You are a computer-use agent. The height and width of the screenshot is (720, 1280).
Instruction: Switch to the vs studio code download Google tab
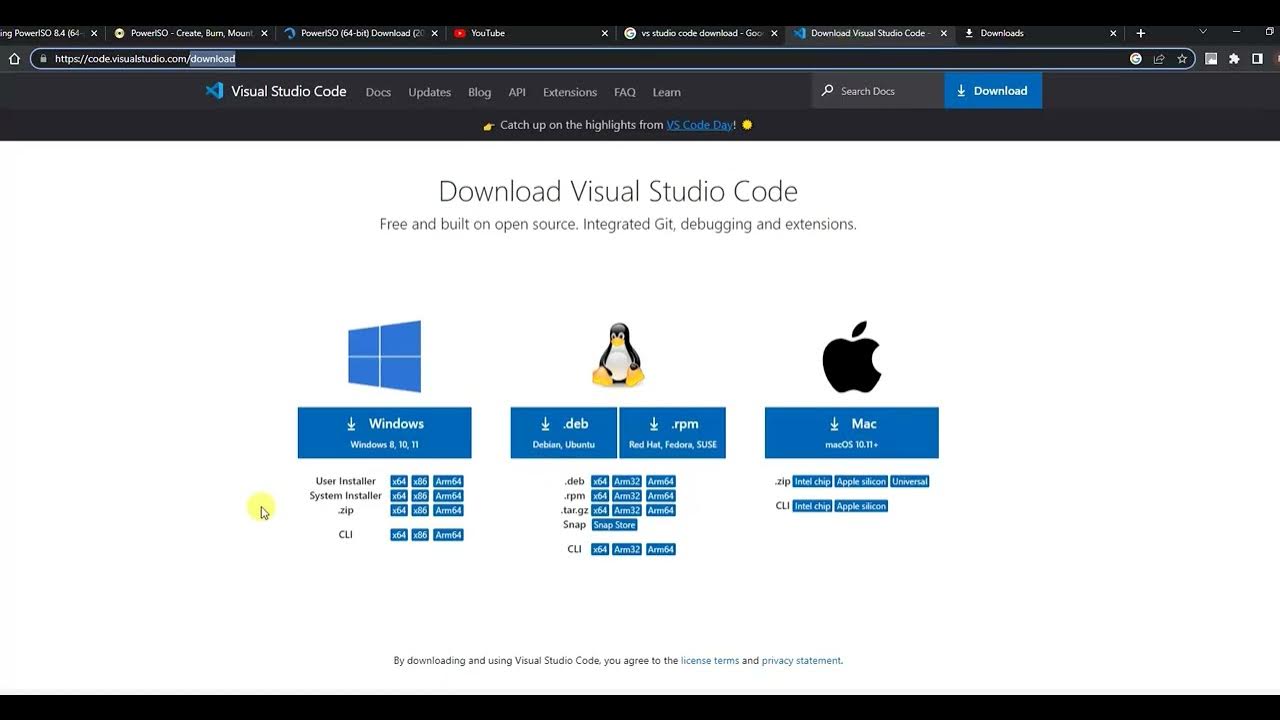pos(700,33)
